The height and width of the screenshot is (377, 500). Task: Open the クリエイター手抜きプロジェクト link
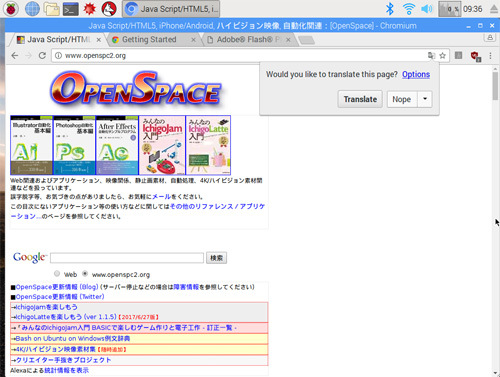63,360
